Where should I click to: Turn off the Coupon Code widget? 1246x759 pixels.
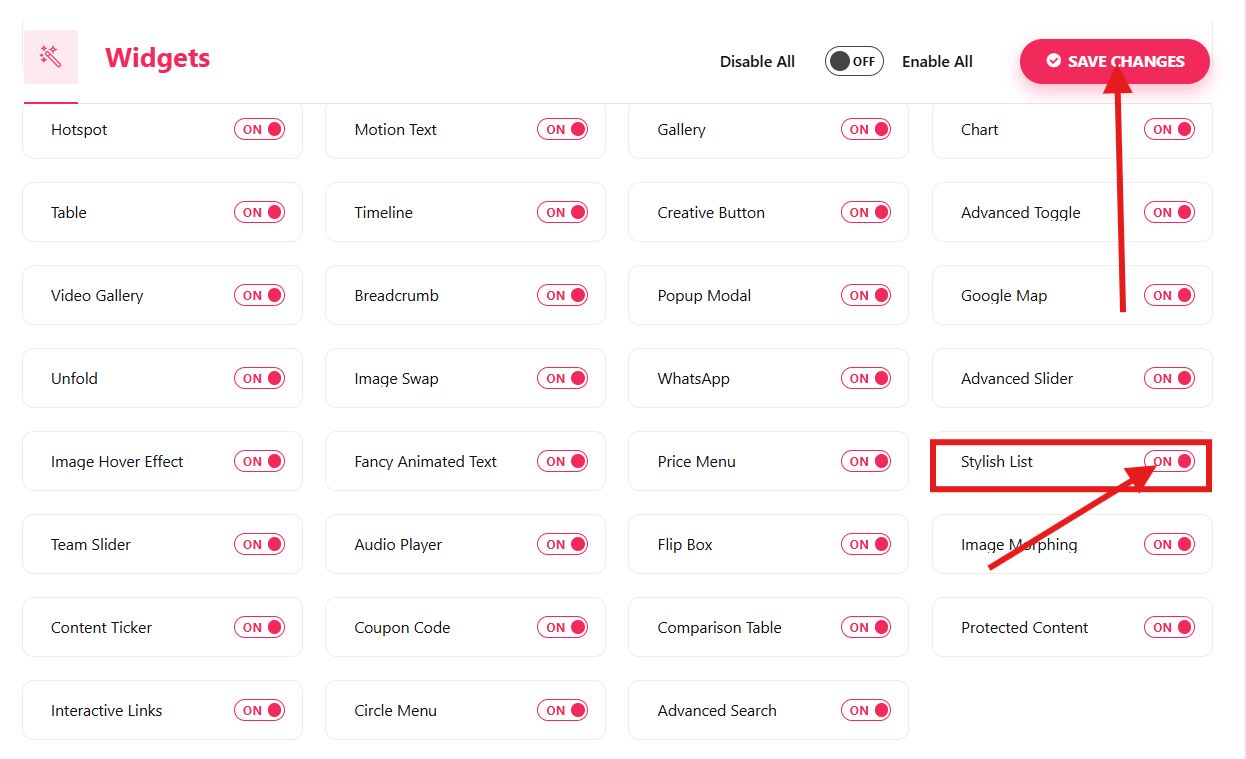(x=563, y=627)
